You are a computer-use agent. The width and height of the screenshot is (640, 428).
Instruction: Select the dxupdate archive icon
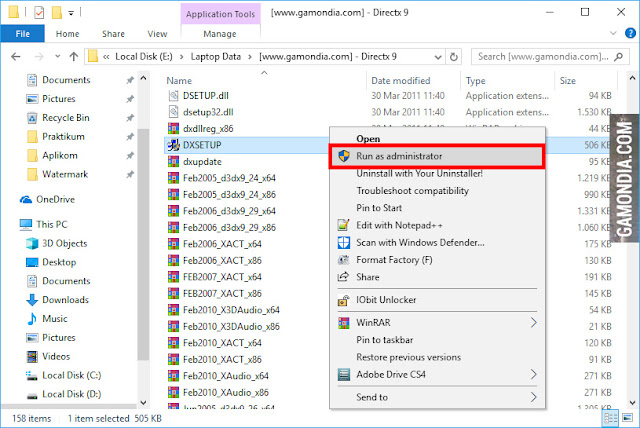(173, 162)
